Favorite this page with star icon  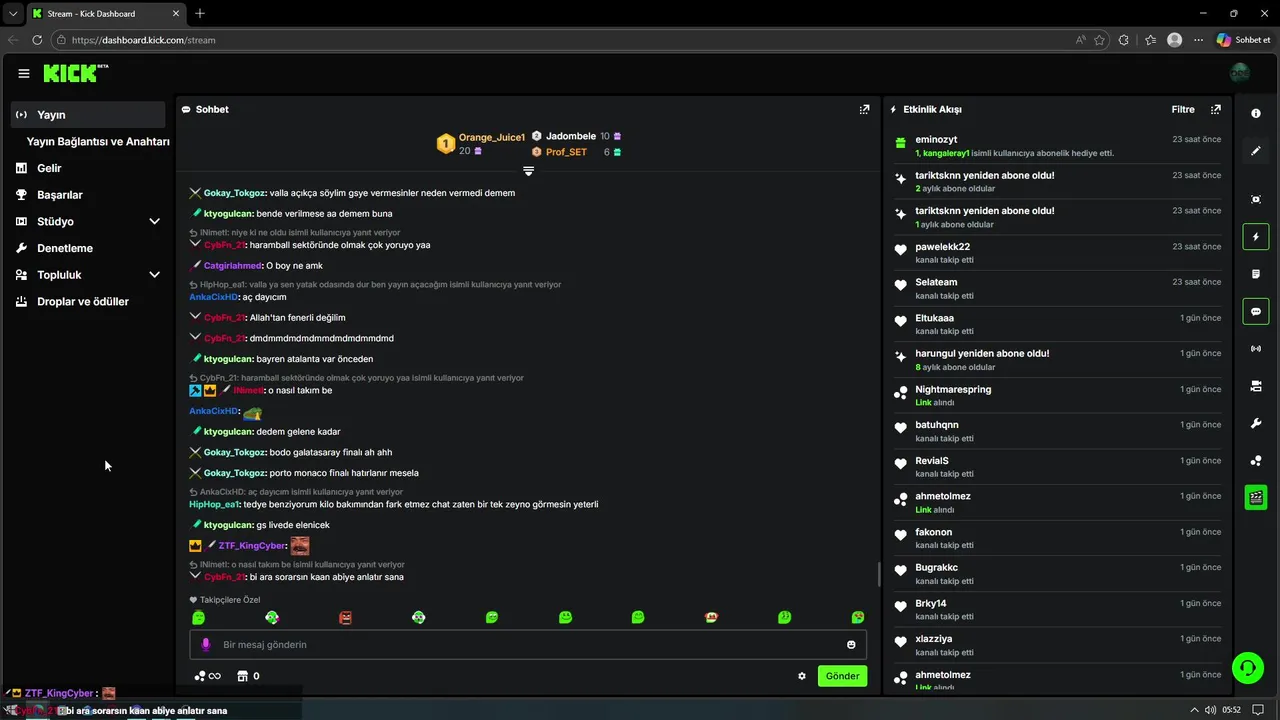click(1100, 40)
